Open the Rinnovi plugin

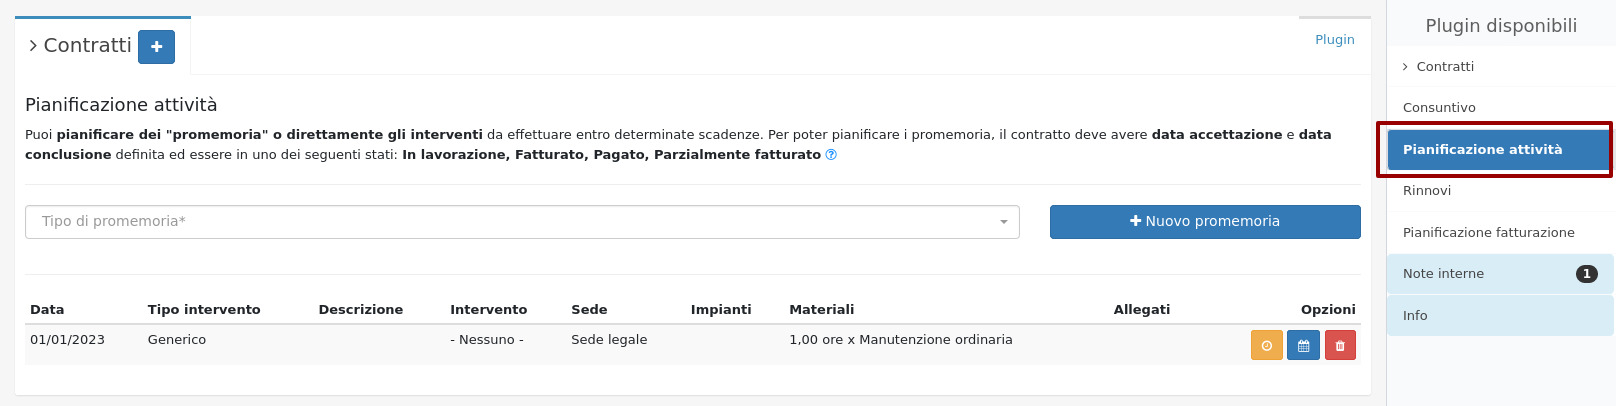pyautogui.click(x=1427, y=191)
